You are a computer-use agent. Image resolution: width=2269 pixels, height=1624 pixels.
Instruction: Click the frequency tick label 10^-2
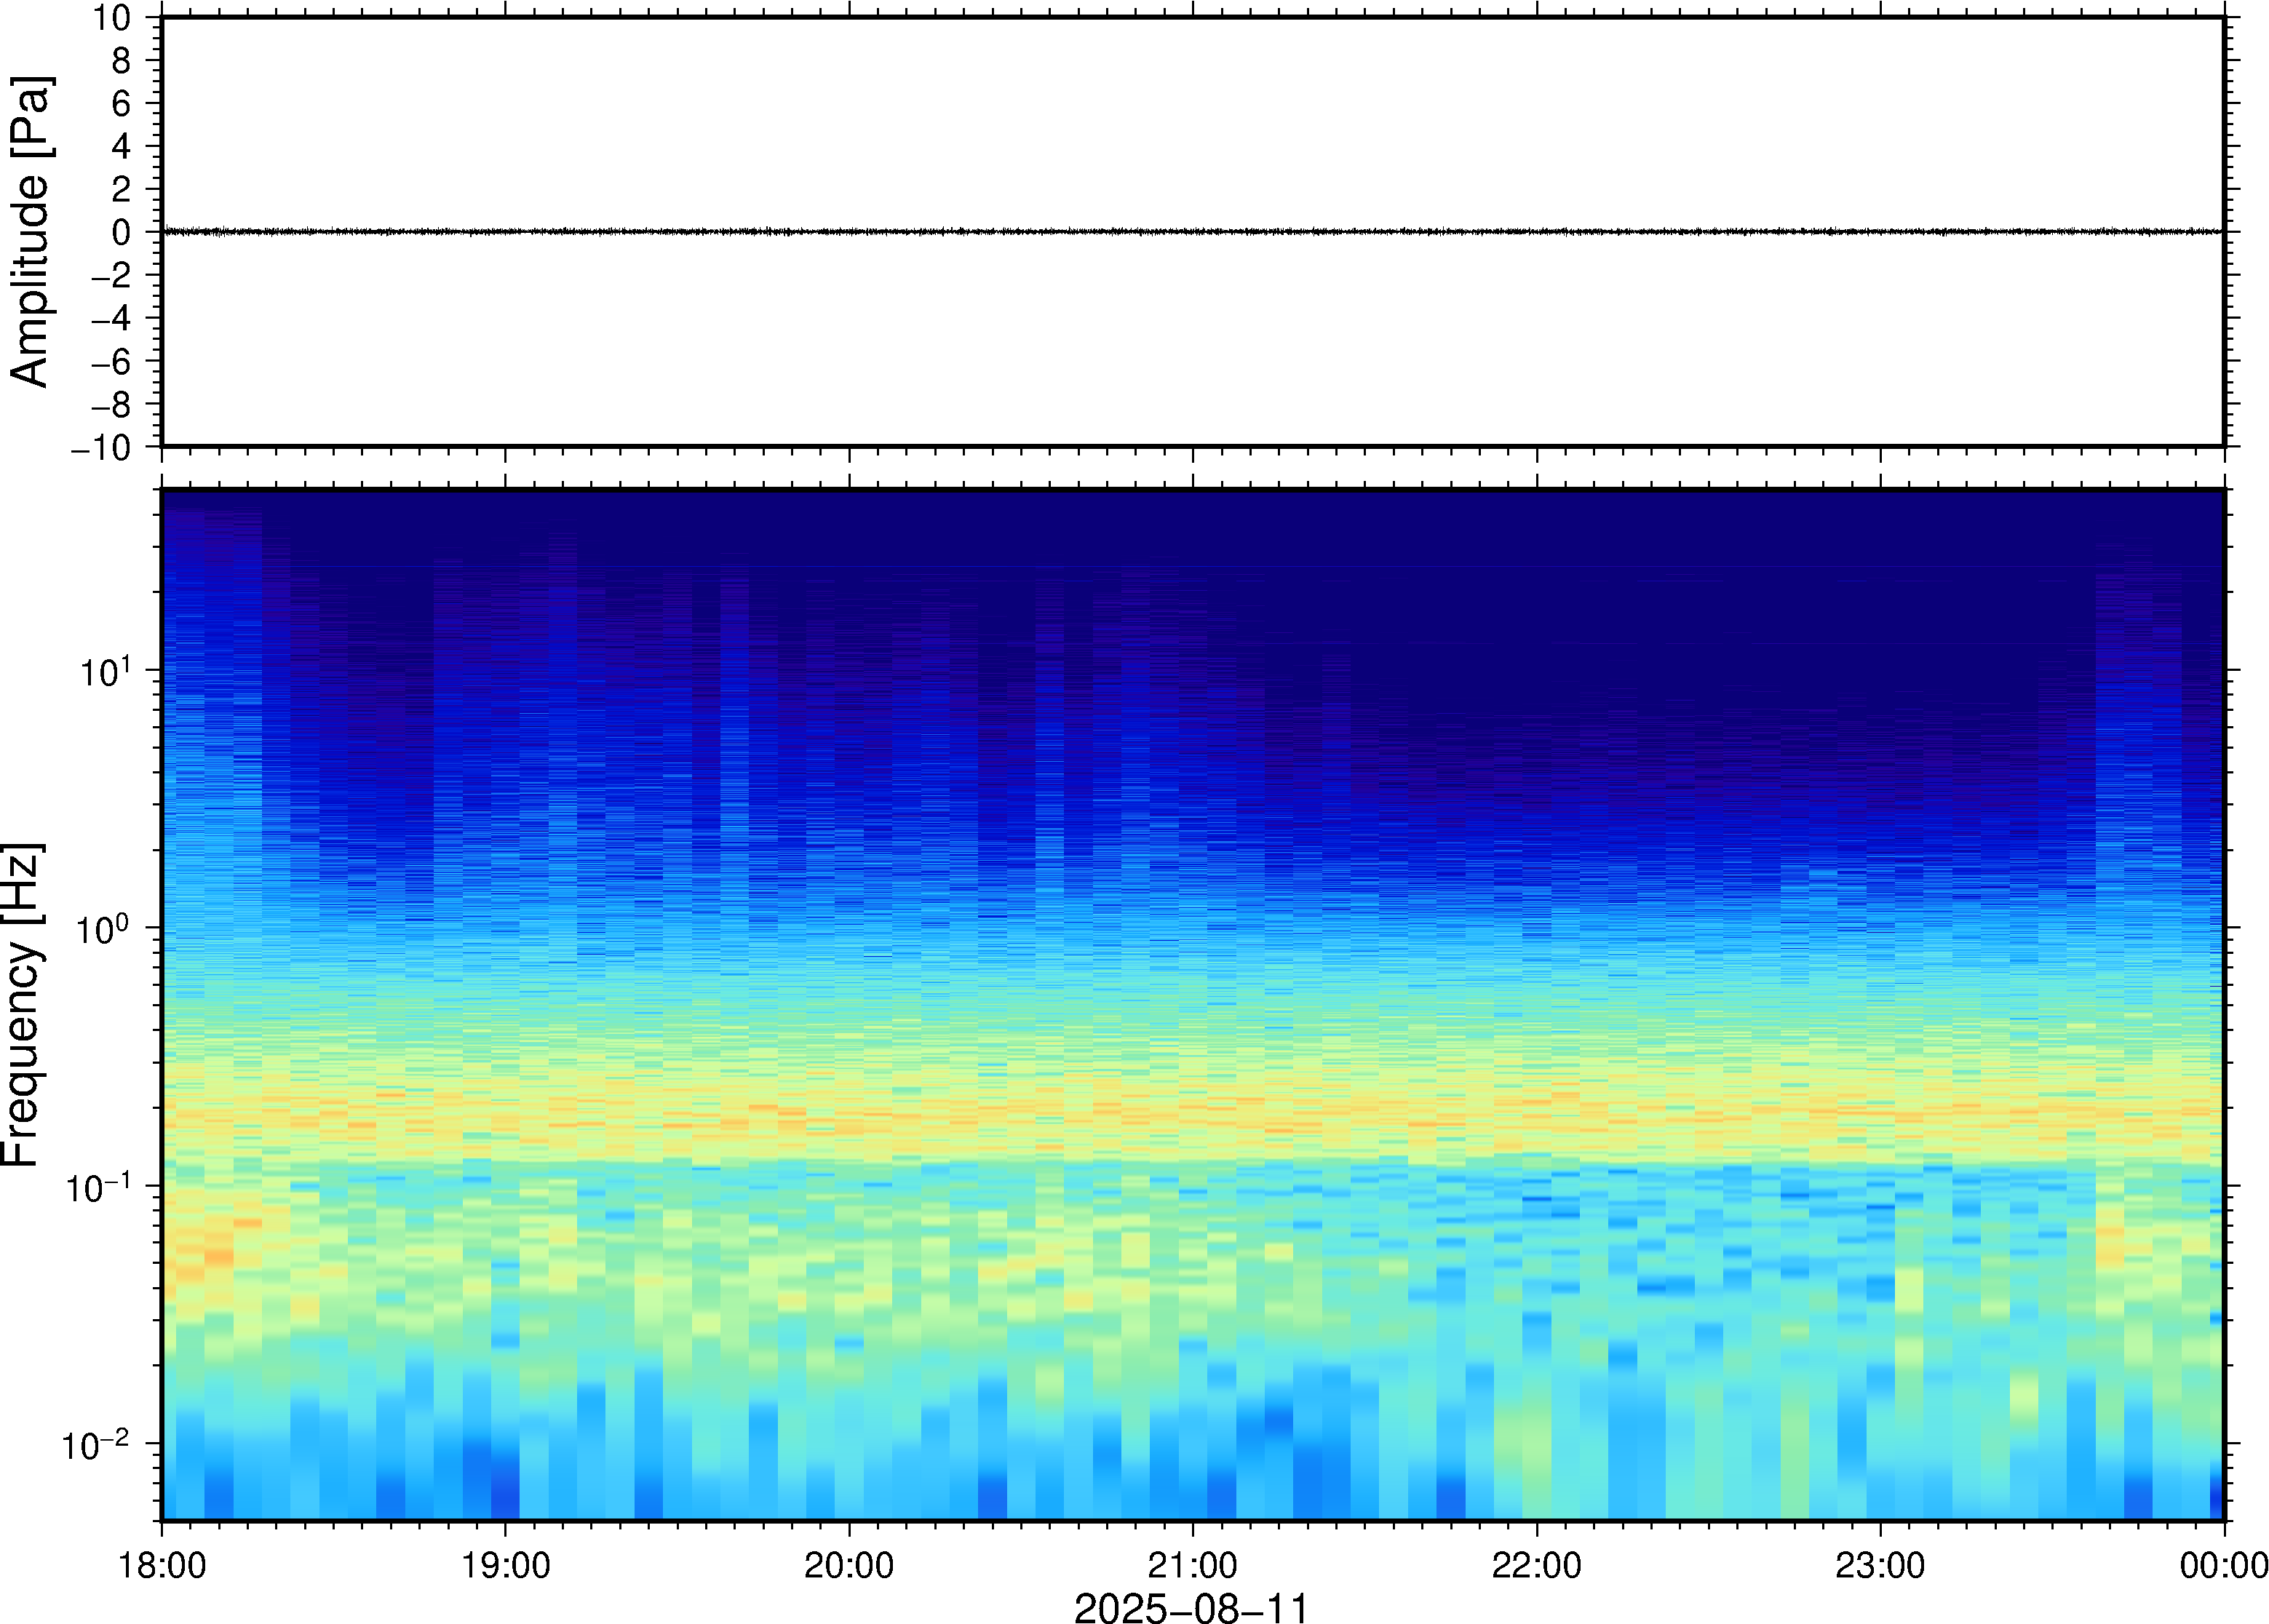click(x=97, y=1444)
